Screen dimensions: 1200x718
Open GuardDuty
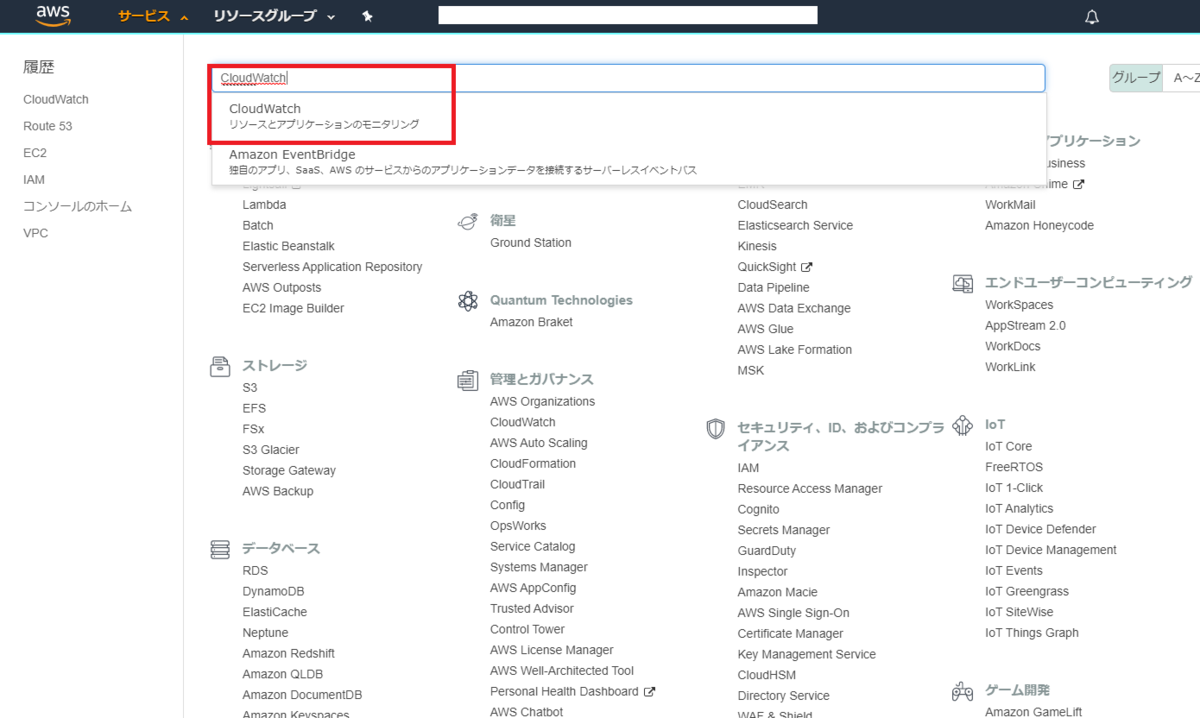click(x=767, y=551)
